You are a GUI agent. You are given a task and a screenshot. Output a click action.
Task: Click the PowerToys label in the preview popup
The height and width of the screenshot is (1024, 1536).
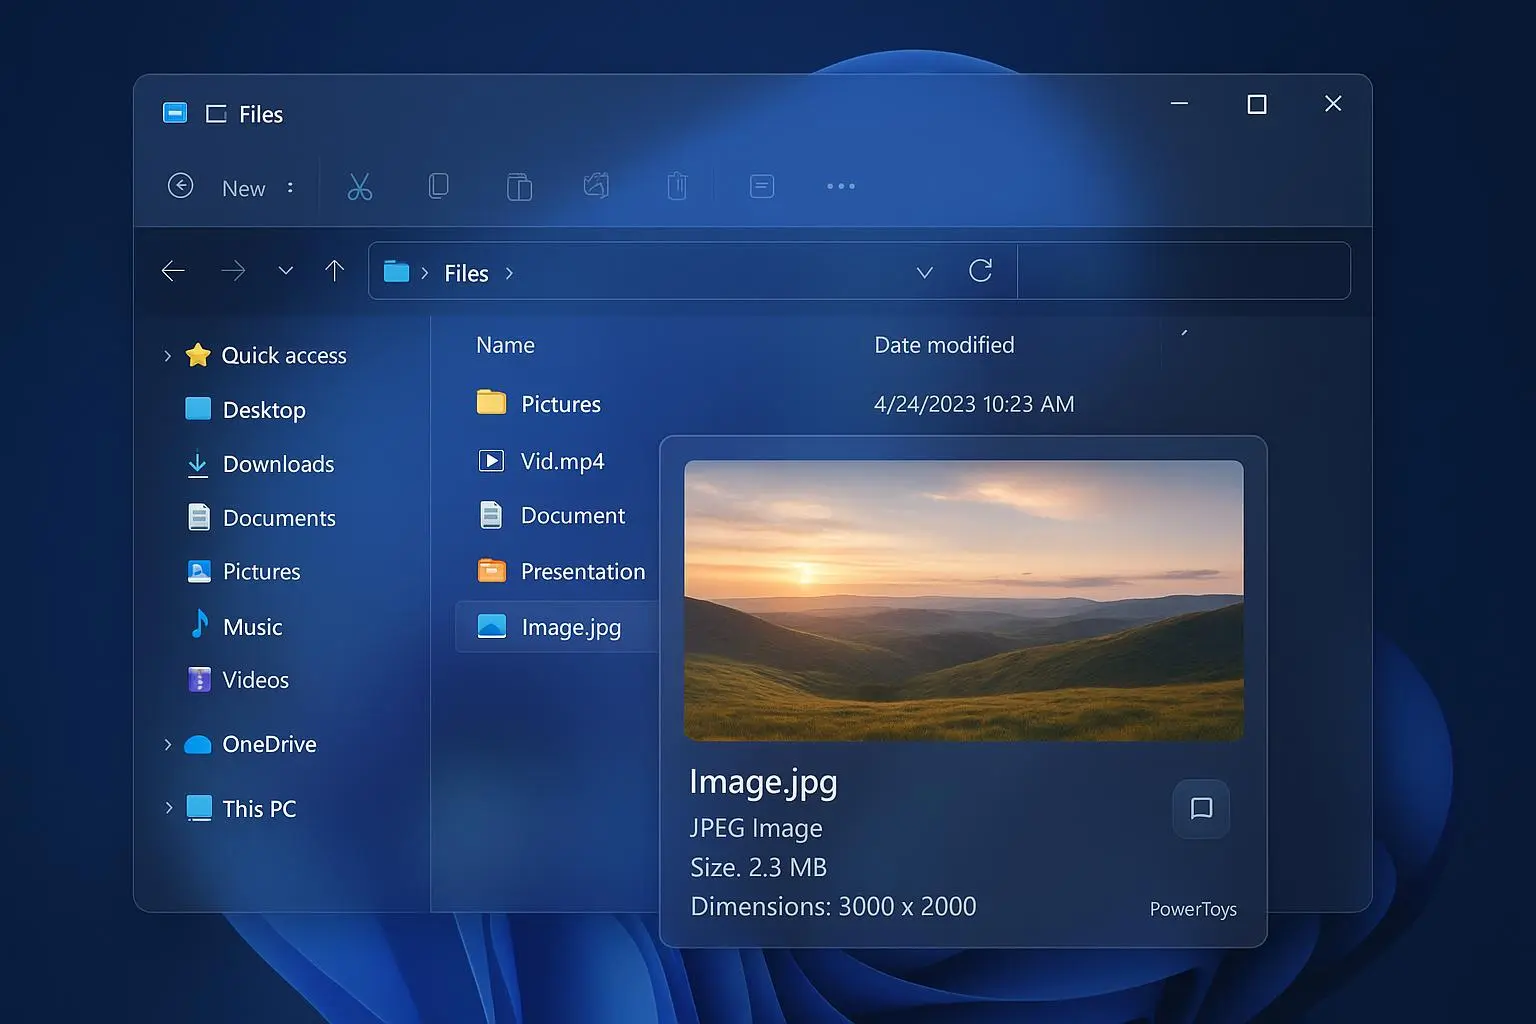tap(1193, 909)
